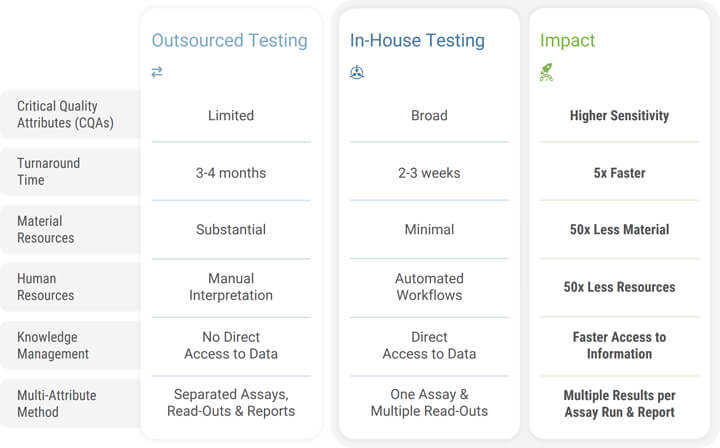
Task: Select the Outsourced Testing column heading
Action: pos(229,41)
